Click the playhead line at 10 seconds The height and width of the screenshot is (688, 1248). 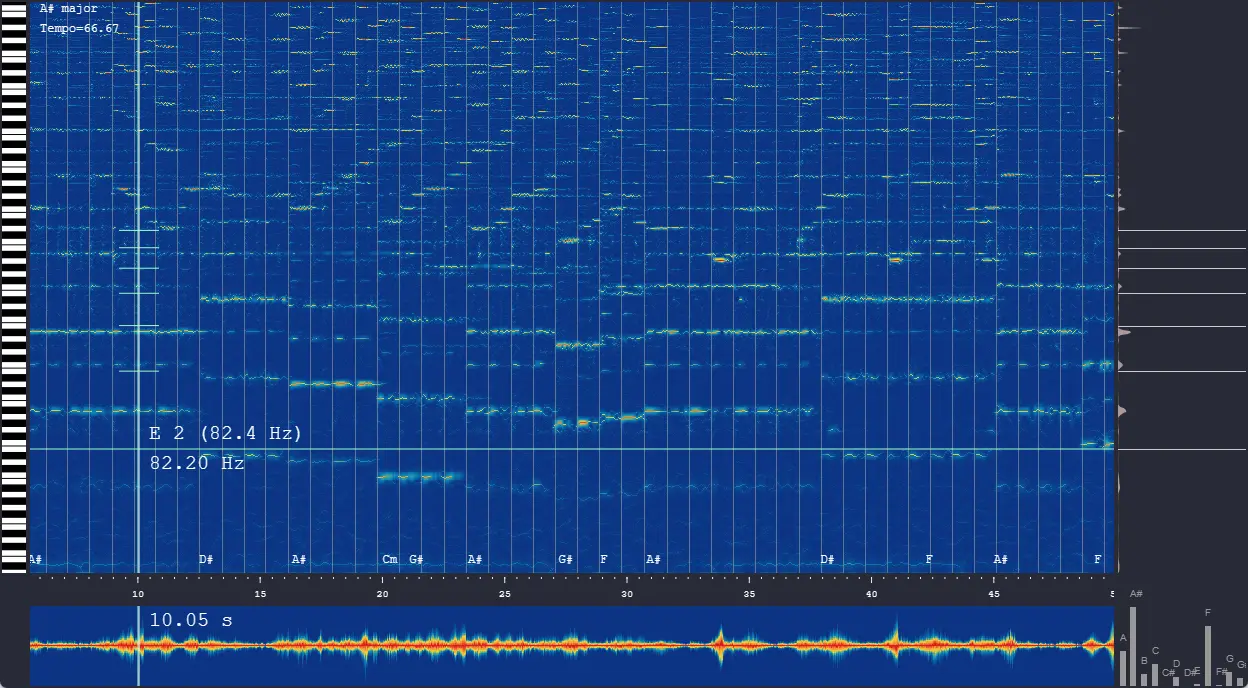(x=138, y=300)
